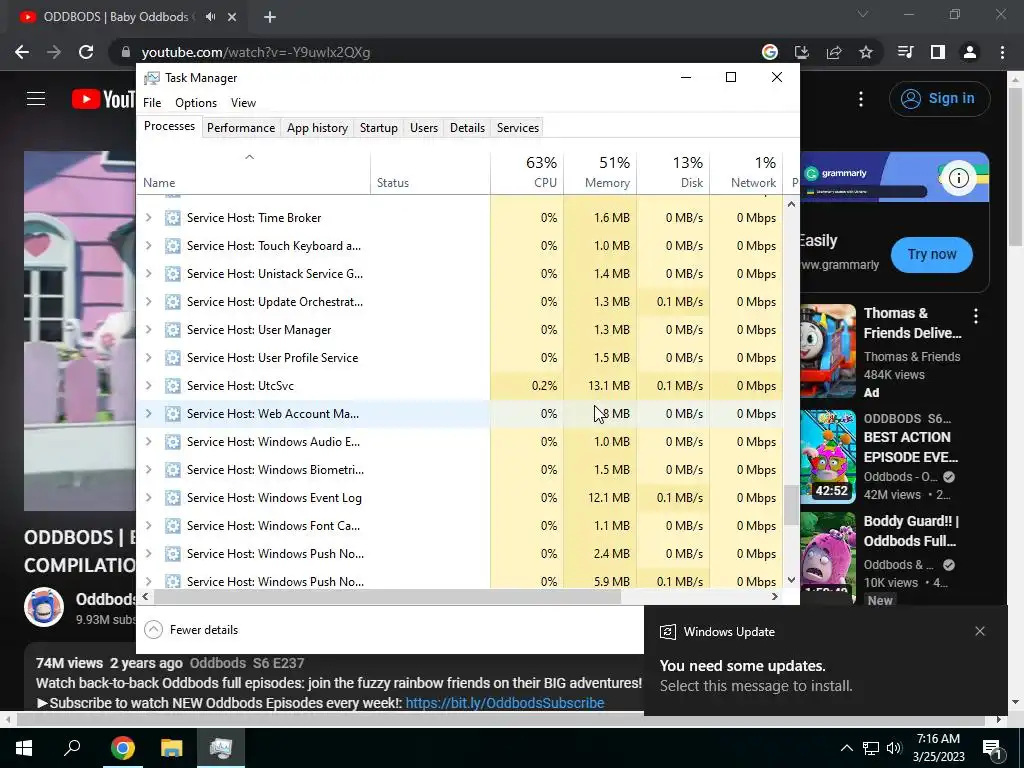Expand Service Host: Windows Event Log
Viewport: 1024px width, 768px height.
148,498
